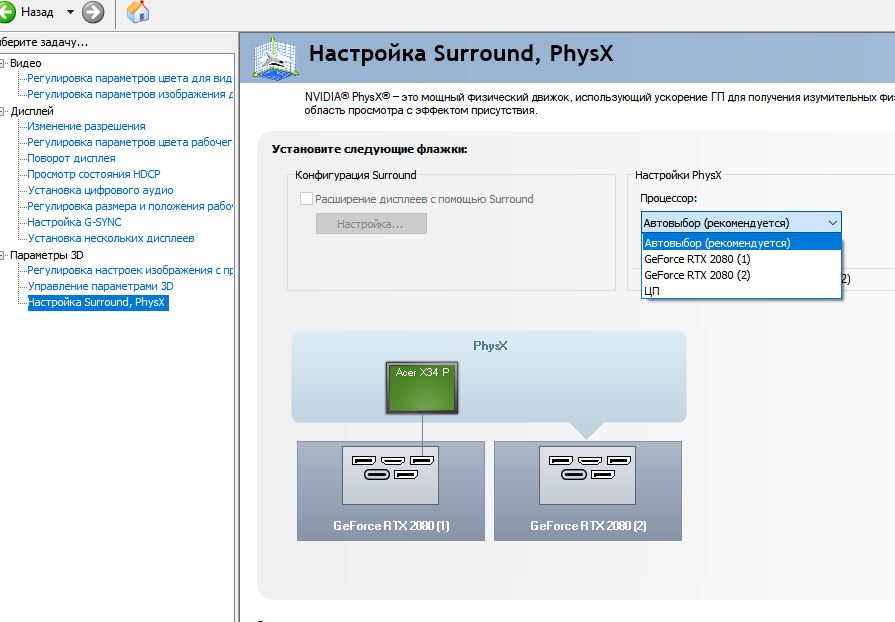The width and height of the screenshot is (895, 622).
Task: Click GeForce RTX 2080 (2) connector diagram
Action: [587, 475]
